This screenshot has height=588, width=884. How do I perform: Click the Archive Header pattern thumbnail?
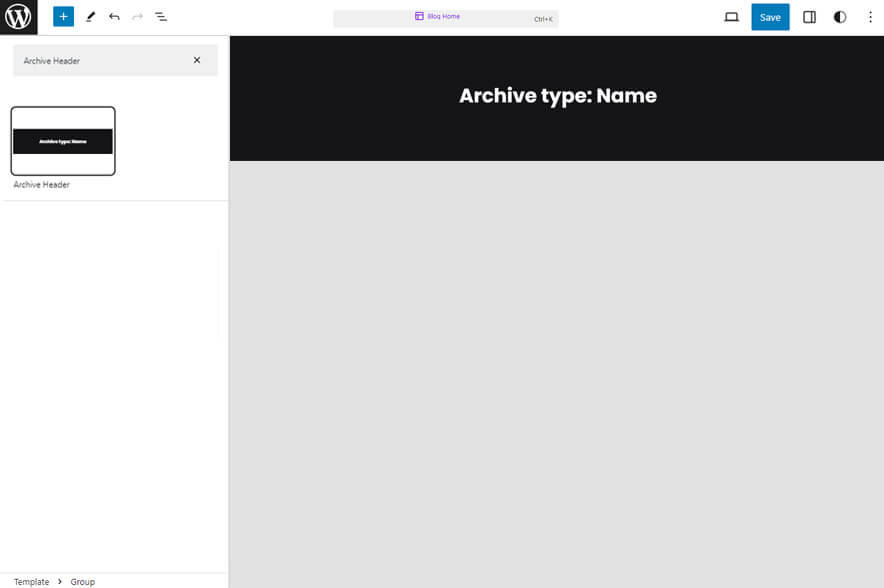63,141
